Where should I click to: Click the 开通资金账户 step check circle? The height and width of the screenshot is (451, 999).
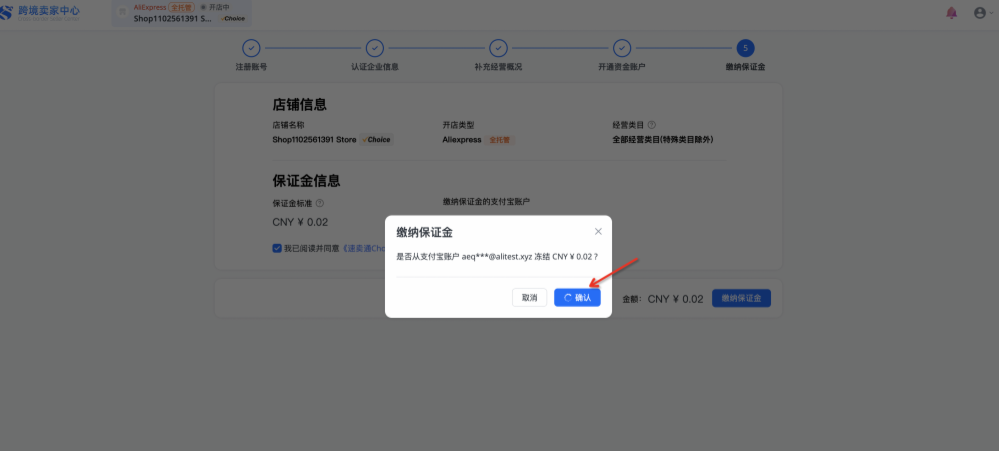pyautogui.click(x=622, y=48)
